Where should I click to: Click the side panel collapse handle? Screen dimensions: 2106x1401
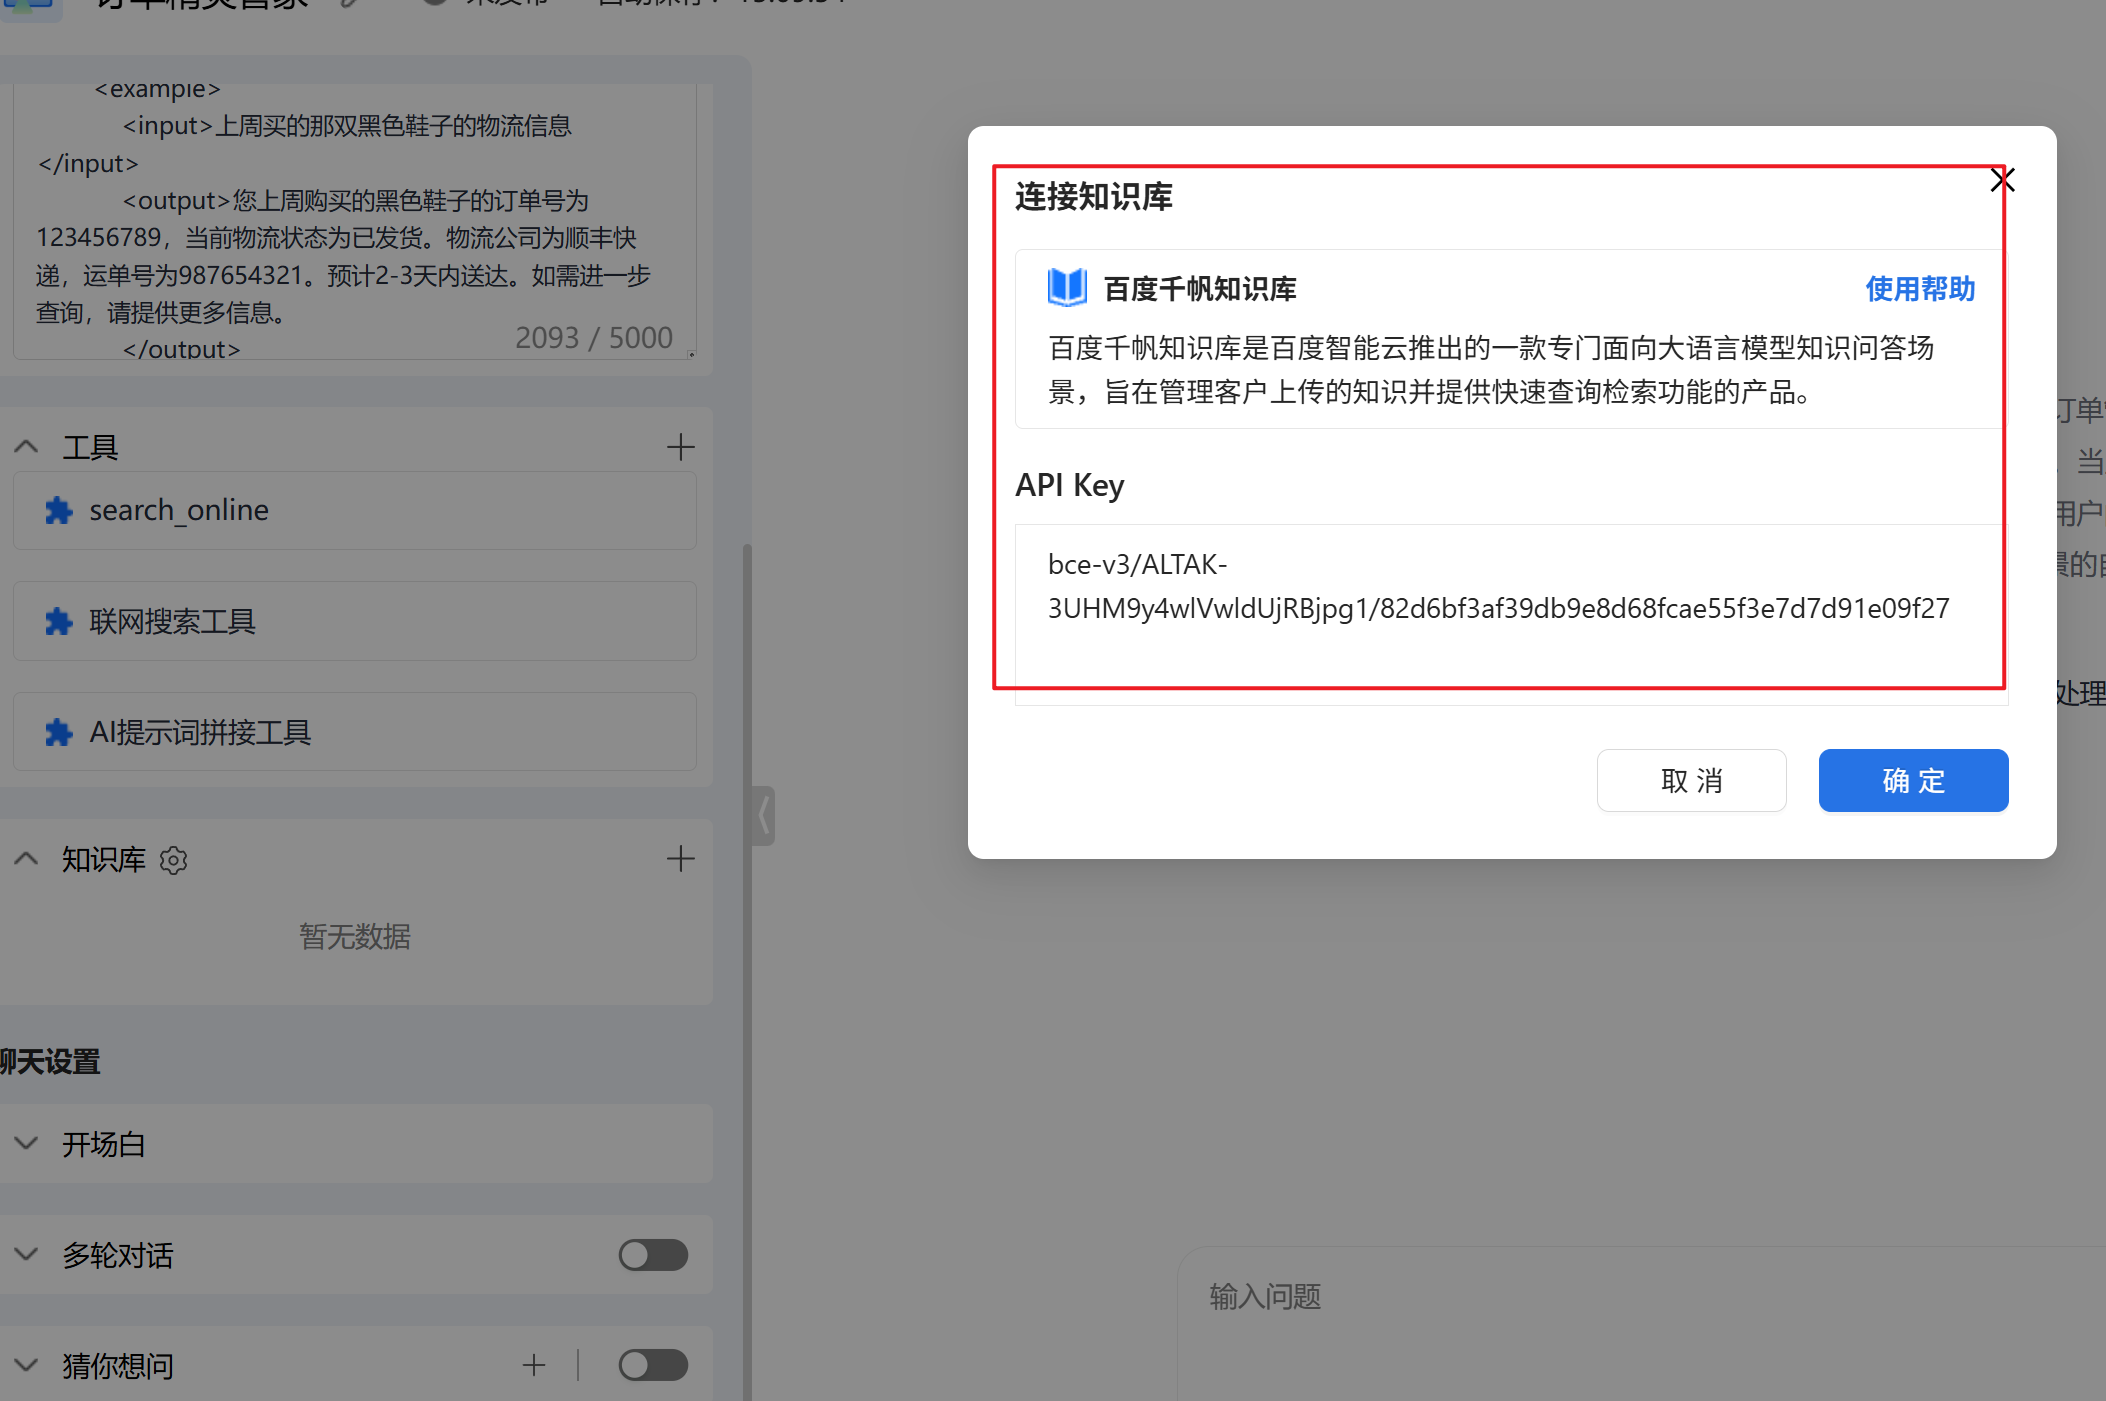pyautogui.click(x=763, y=815)
